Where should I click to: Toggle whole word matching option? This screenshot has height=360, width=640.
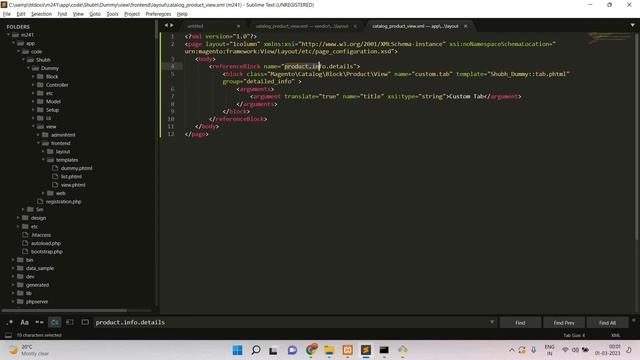(39, 322)
